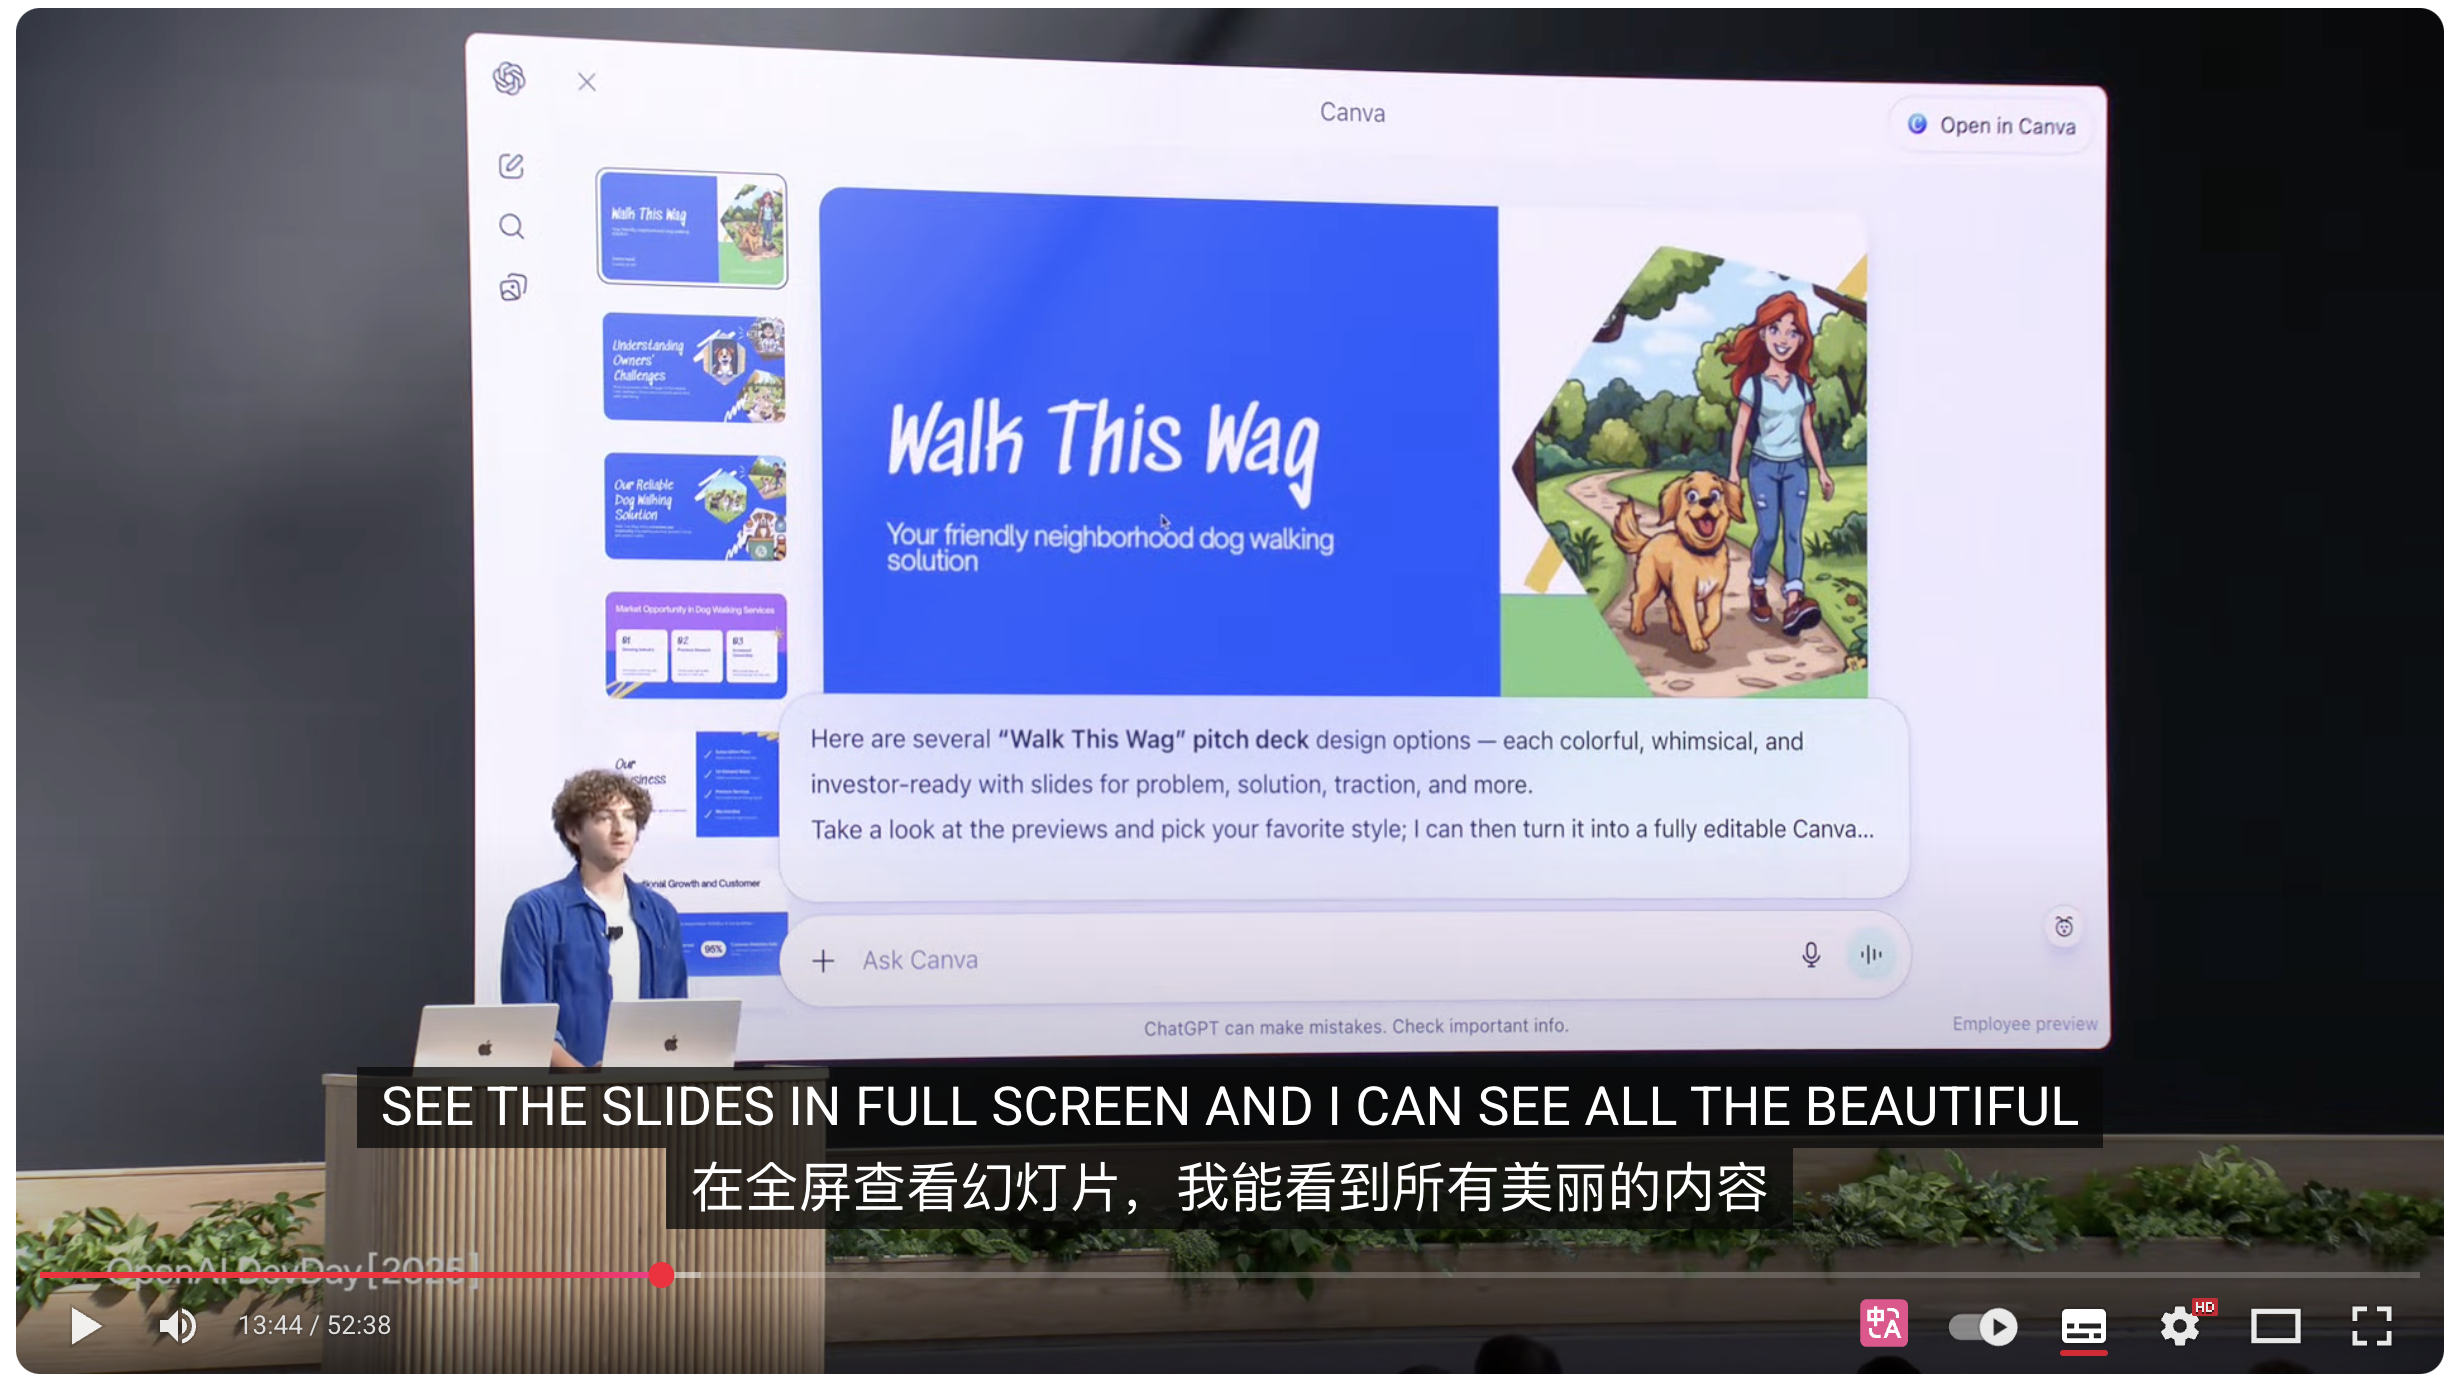This screenshot has height=1386, width=2456.
Task: Click the red progress bar scrubber
Action: pos(661,1274)
